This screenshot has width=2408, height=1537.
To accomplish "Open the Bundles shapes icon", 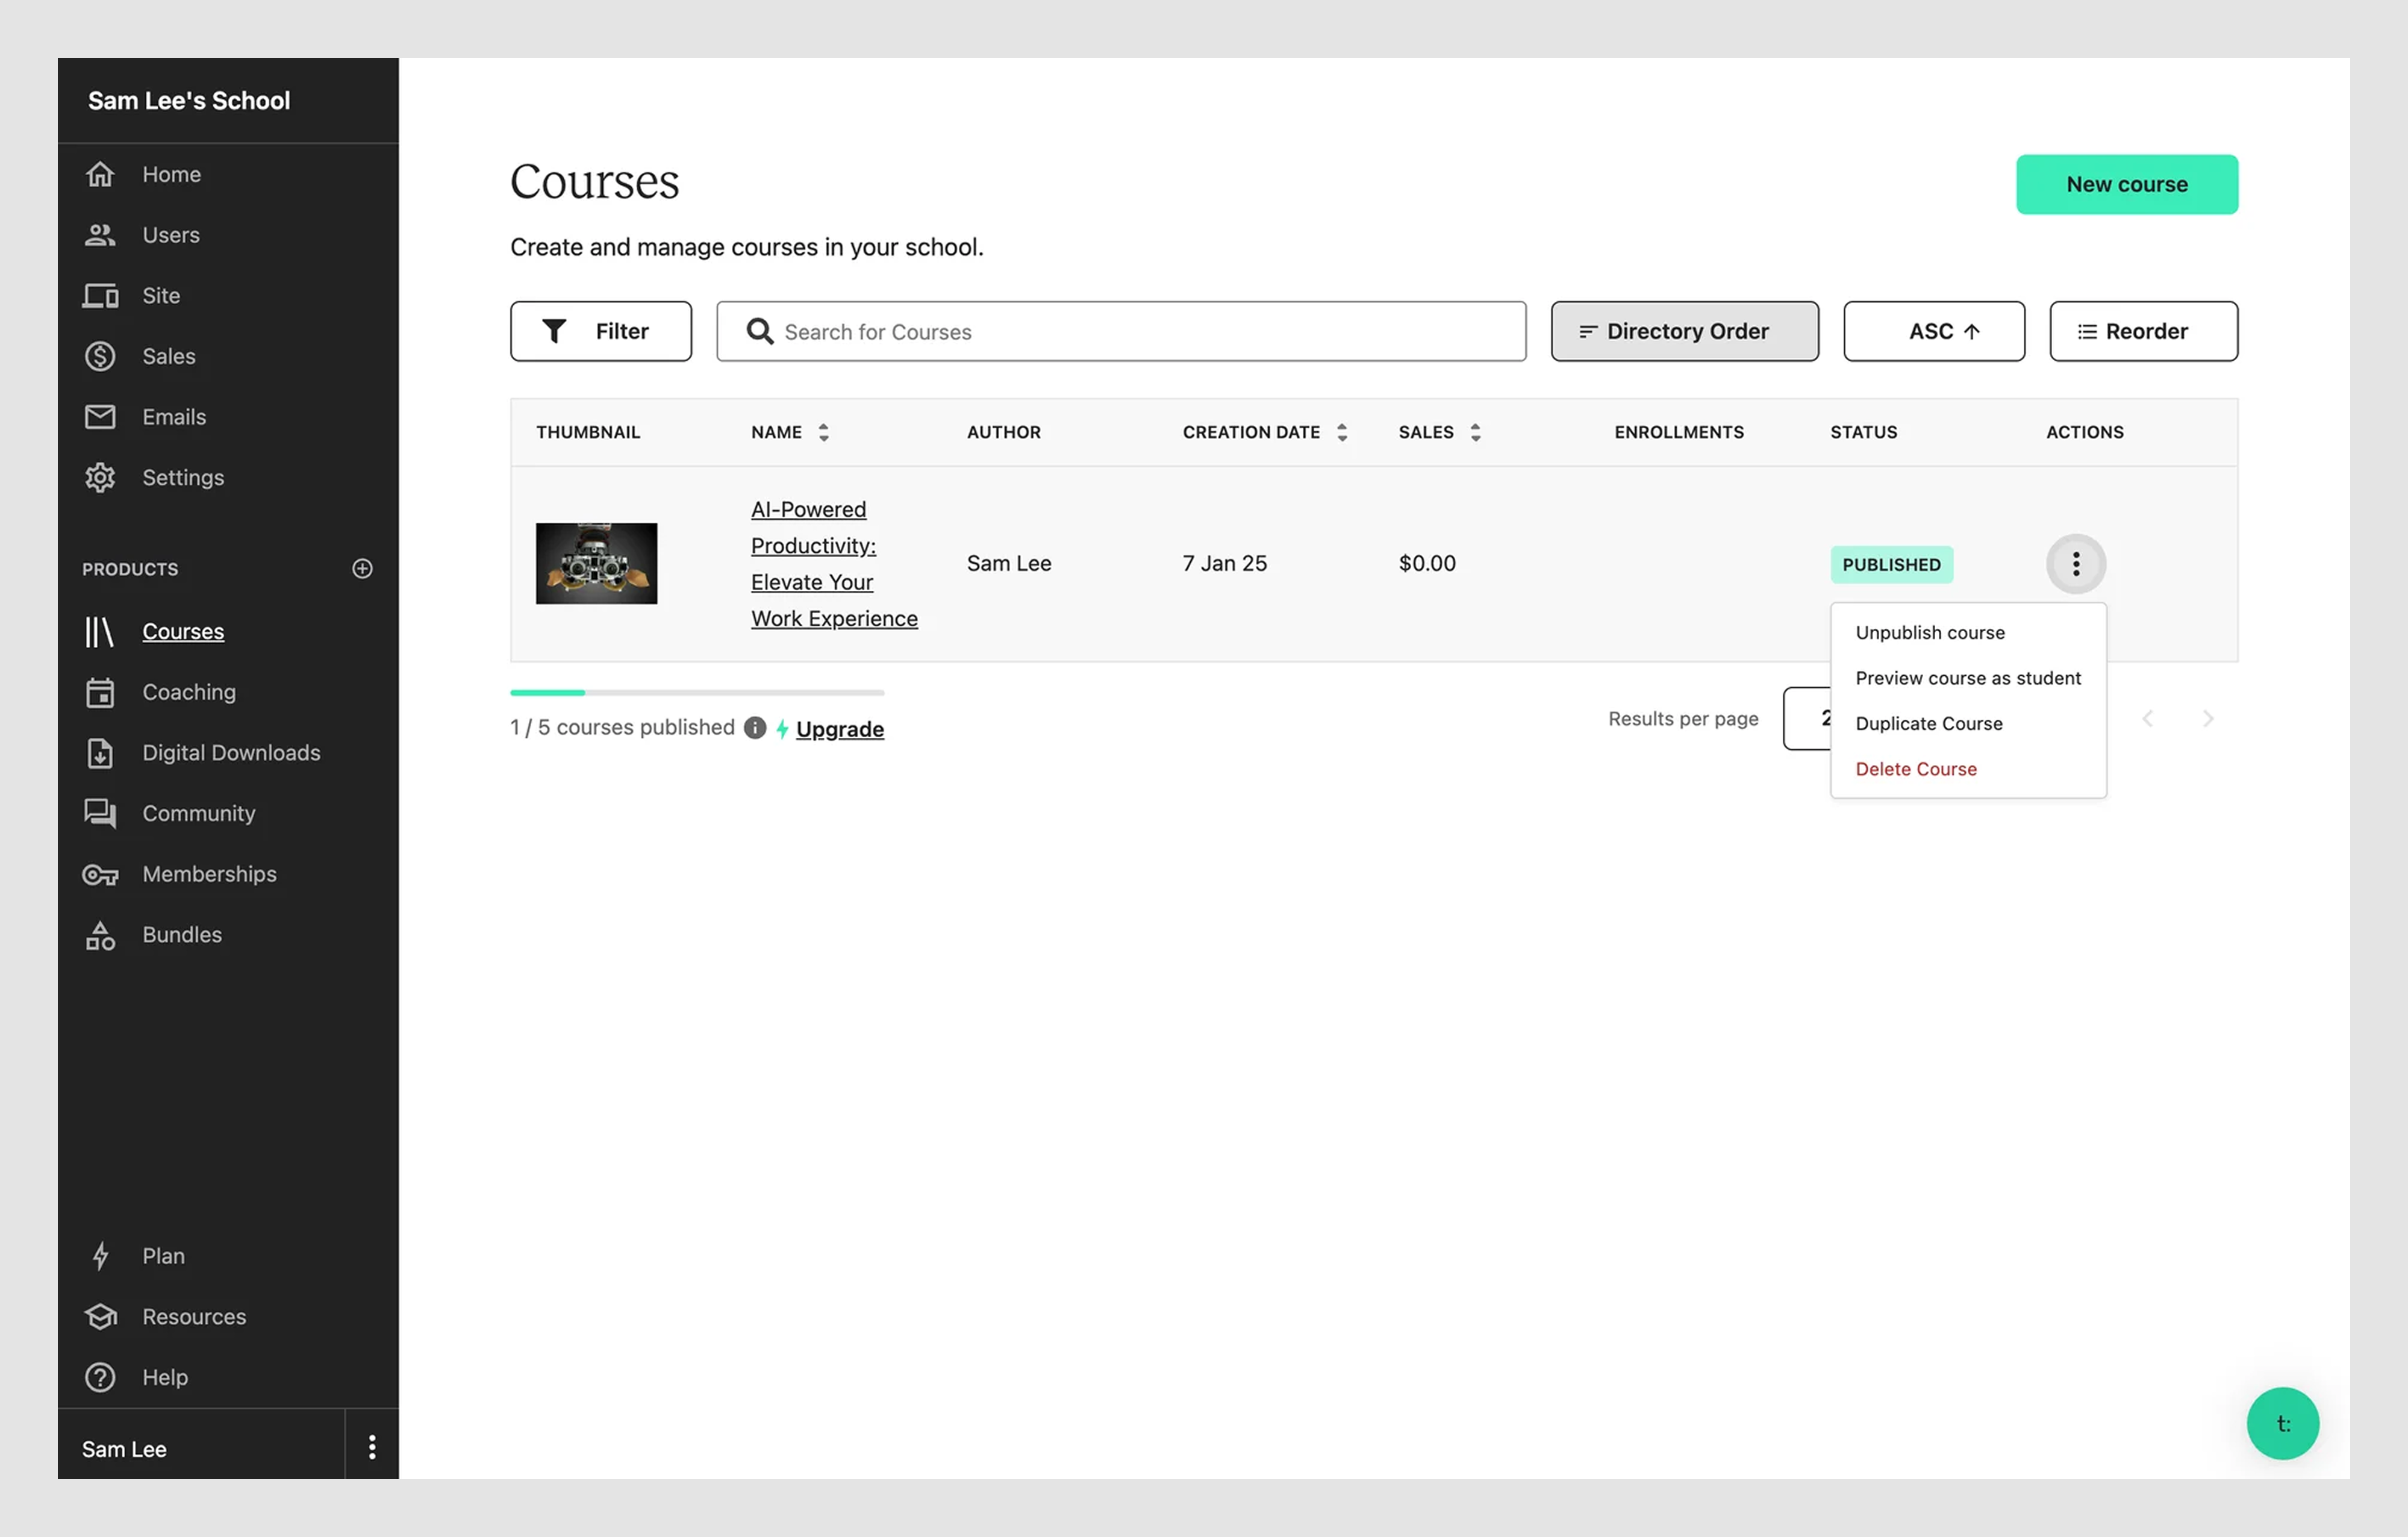I will tap(100, 936).
